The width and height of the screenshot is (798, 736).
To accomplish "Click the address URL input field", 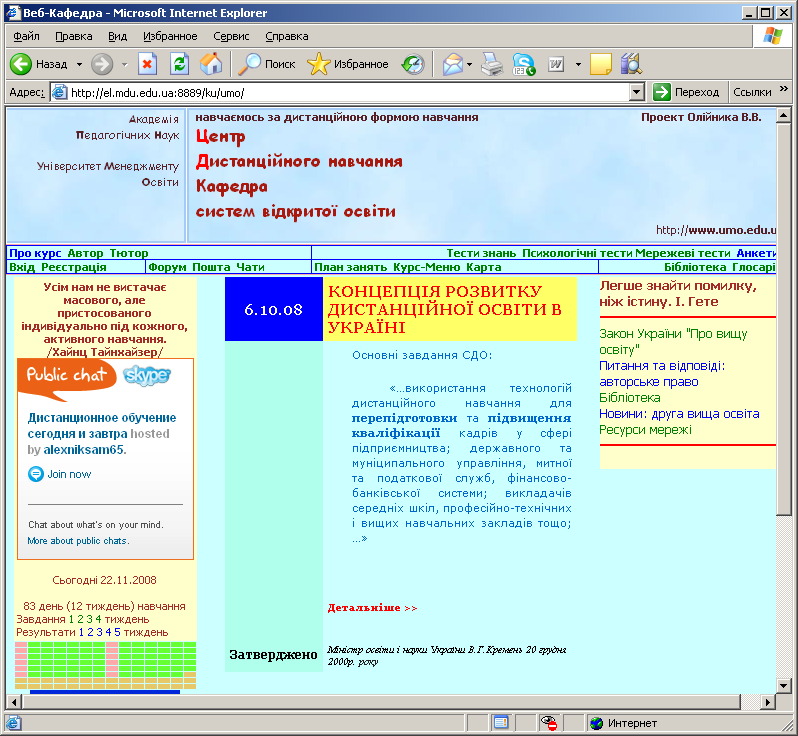I will [x=349, y=92].
